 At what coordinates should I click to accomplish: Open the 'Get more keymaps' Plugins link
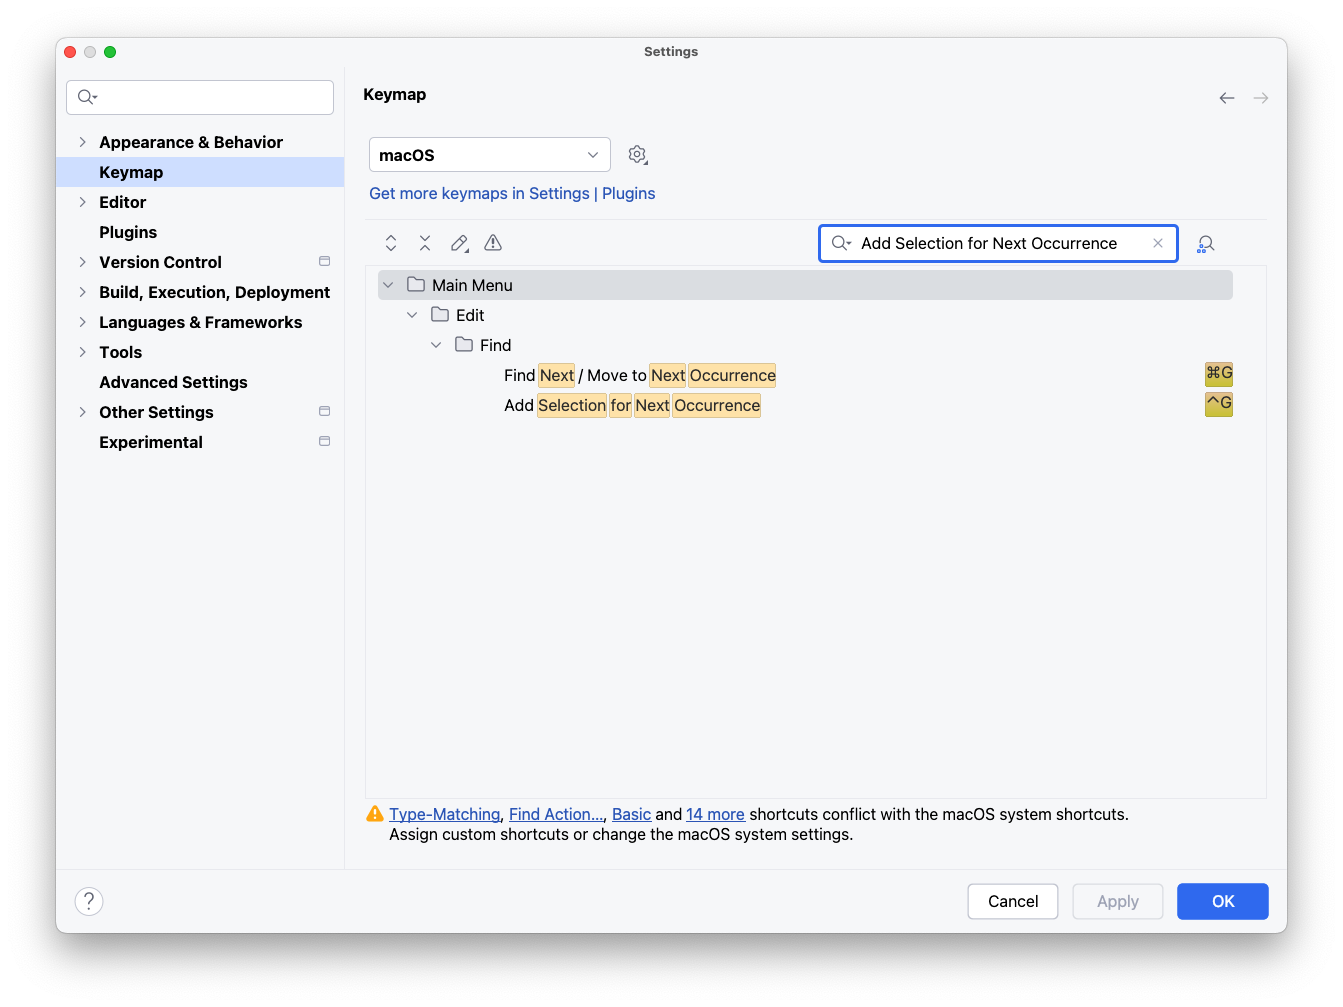[x=512, y=193]
